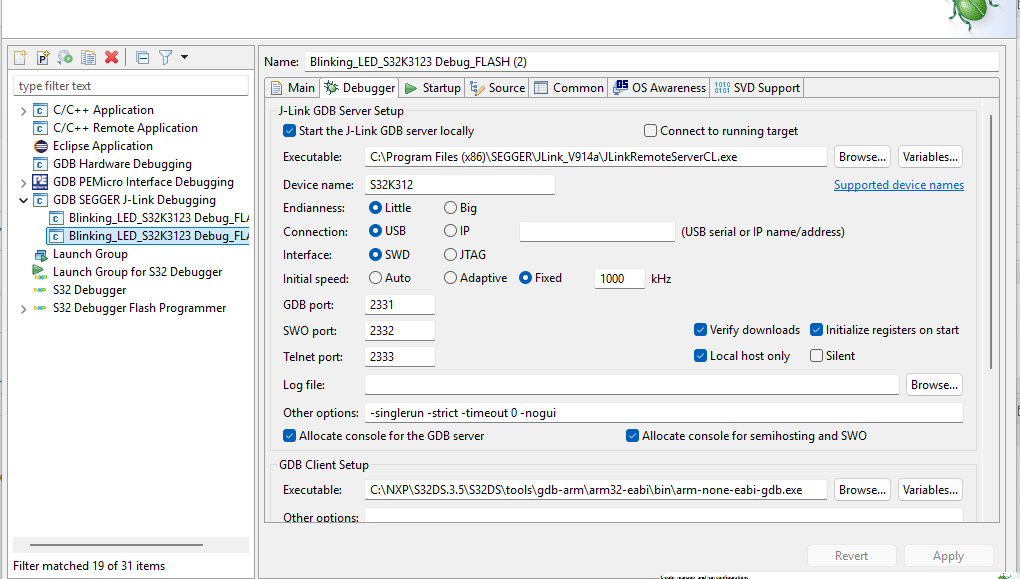
Task: Select Launch Group icon
Action: (40, 254)
